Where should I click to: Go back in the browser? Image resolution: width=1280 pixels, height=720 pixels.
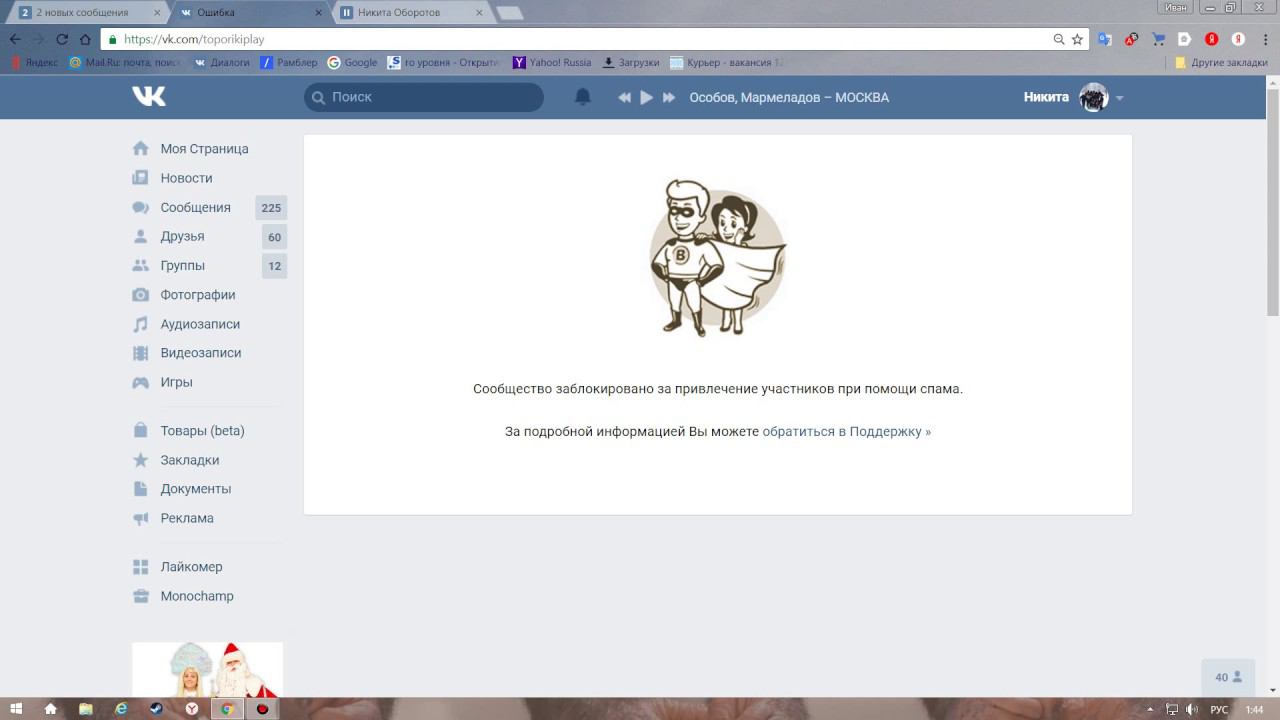15,39
